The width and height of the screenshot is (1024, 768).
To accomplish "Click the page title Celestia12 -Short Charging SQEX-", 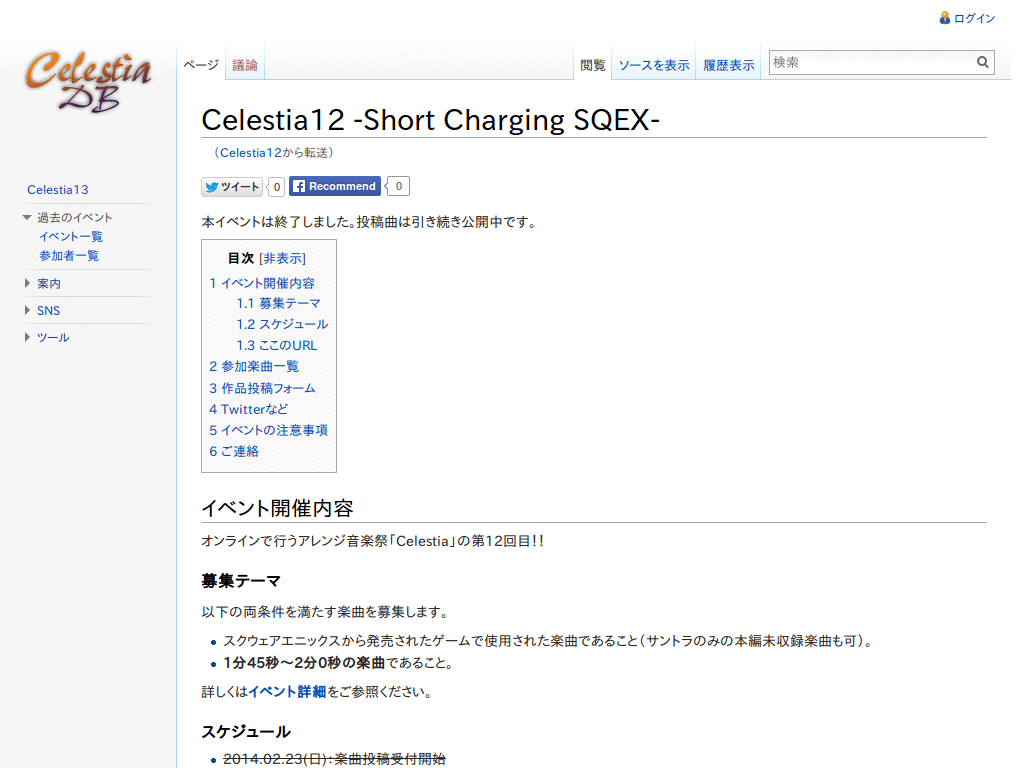I will point(430,120).
